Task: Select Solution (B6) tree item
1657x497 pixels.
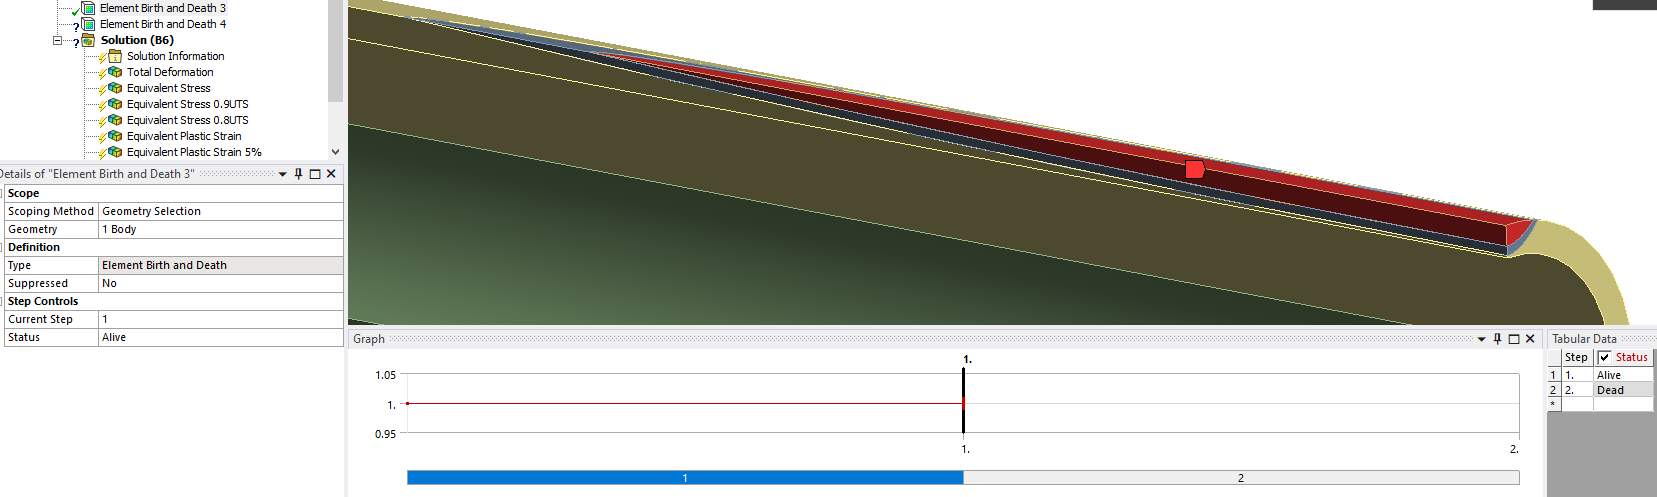Action: tap(137, 40)
